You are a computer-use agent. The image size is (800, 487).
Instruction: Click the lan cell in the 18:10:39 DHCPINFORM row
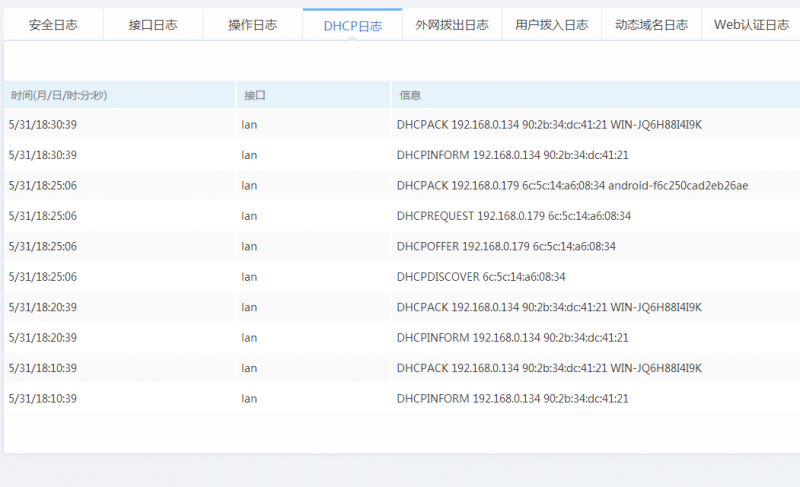(249, 399)
